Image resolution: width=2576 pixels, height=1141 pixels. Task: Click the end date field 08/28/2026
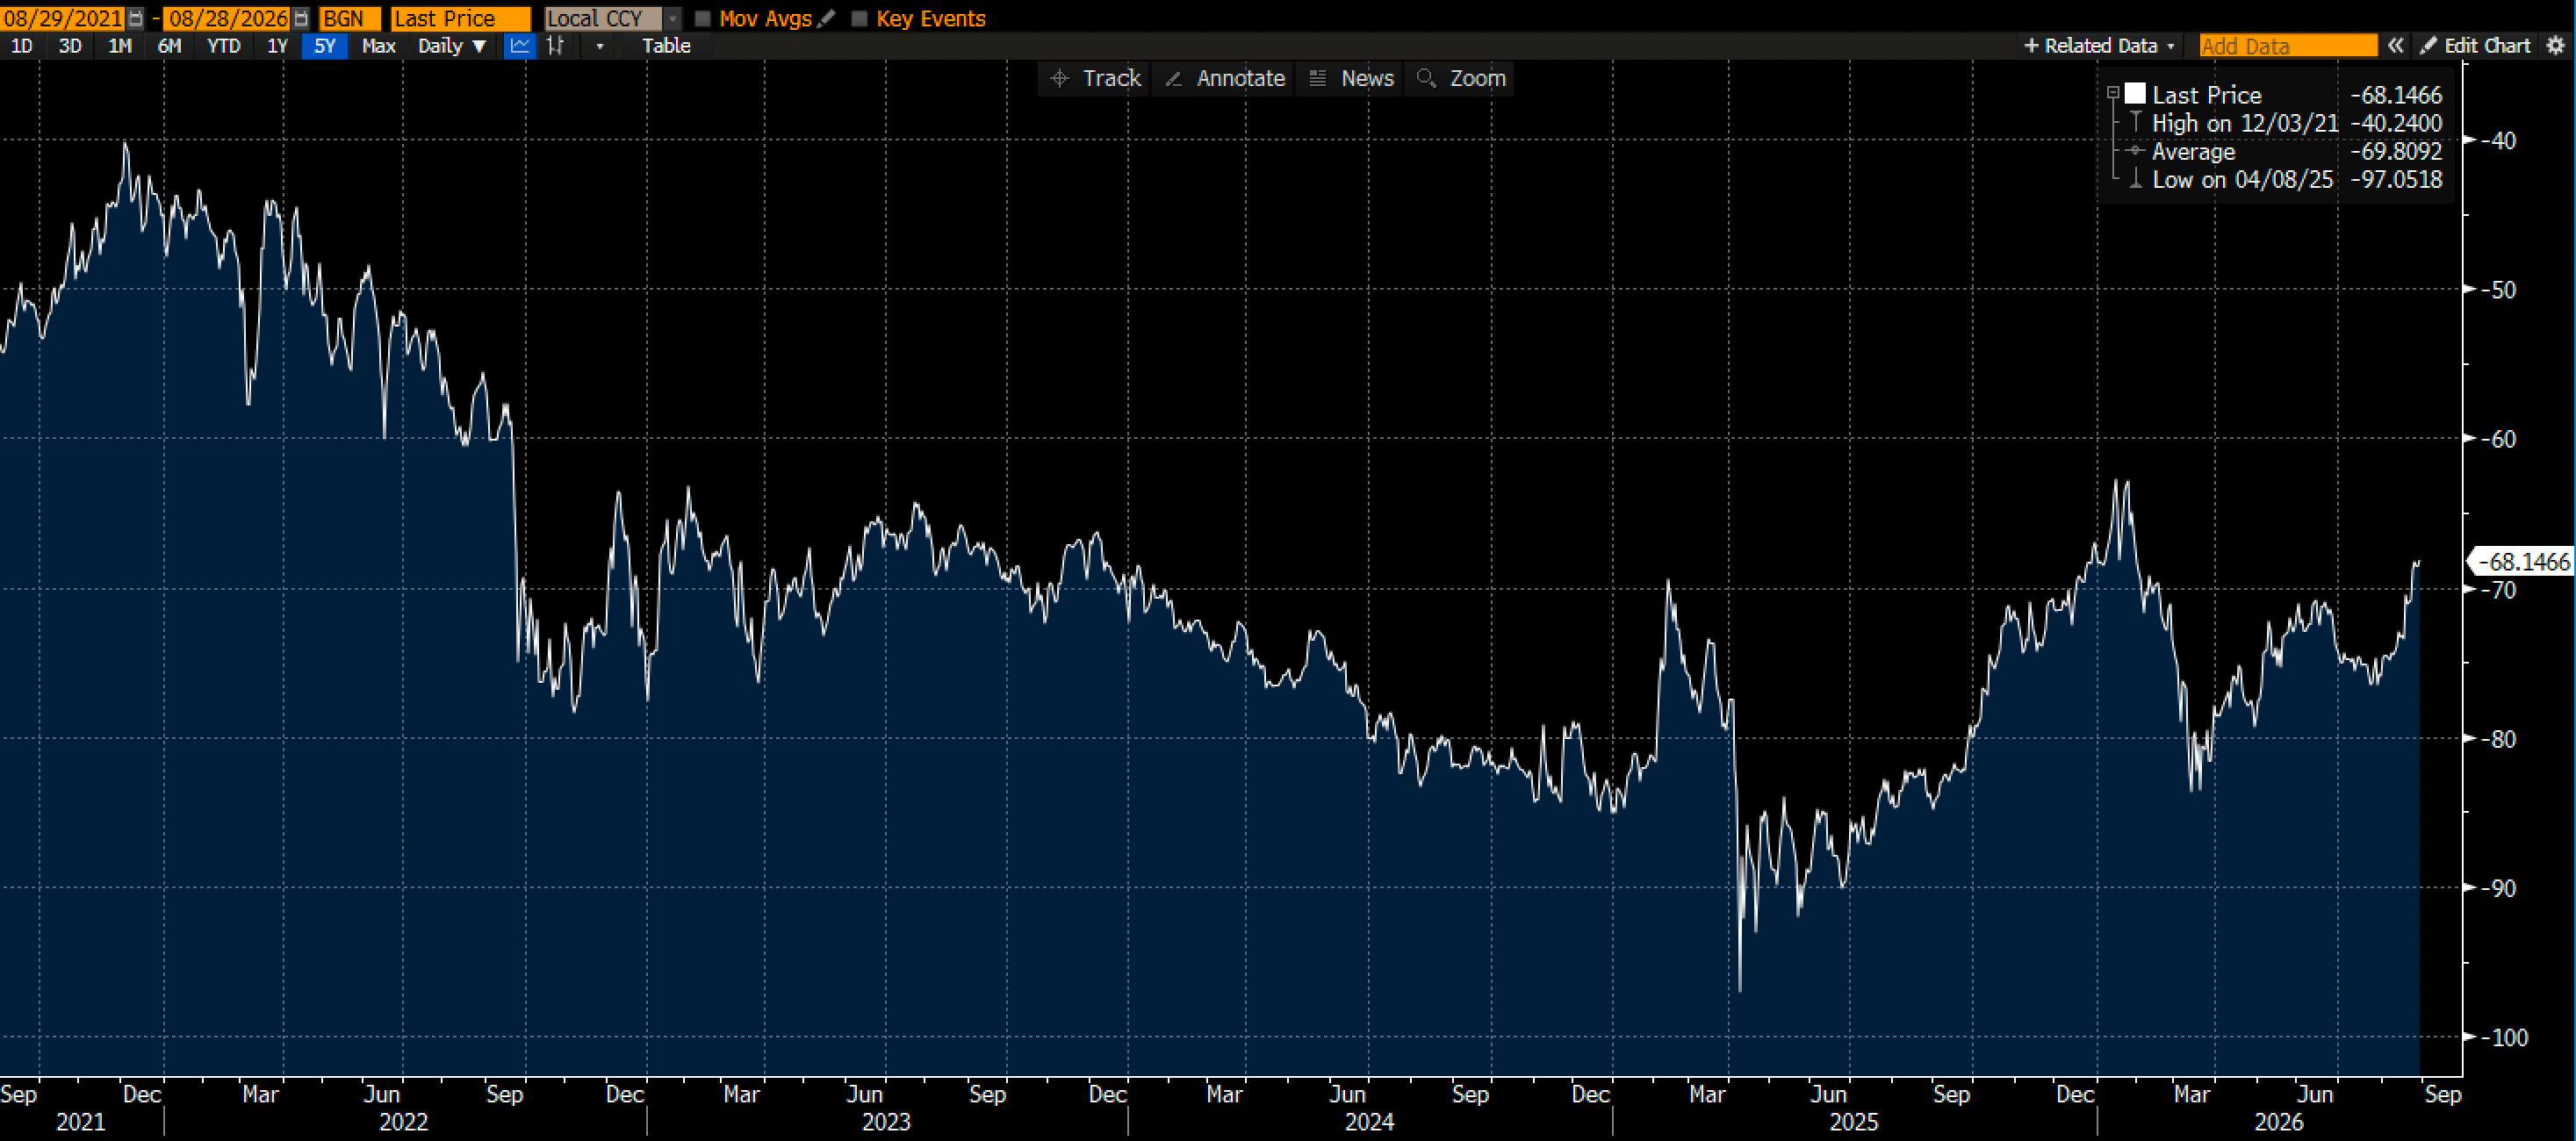click(x=228, y=19)
